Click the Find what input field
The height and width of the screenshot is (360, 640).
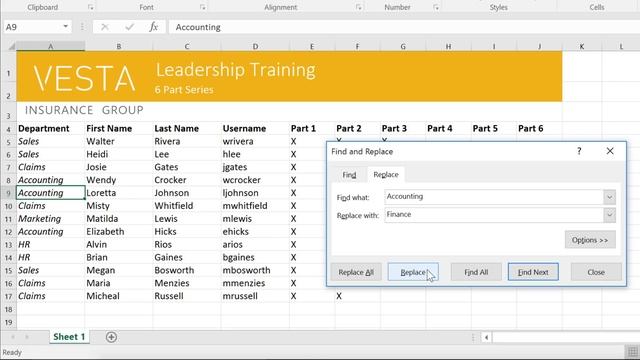[494, 197]
